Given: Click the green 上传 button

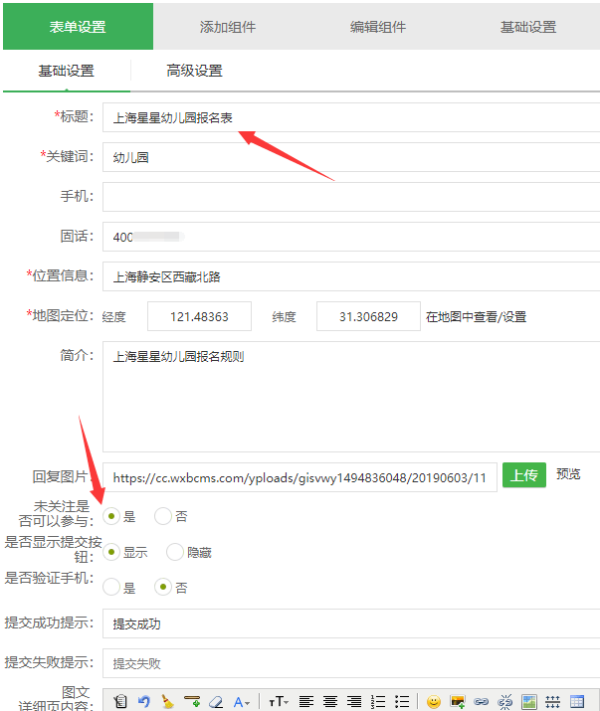Looking at the screenshot, I should click(x=524, y=475).
